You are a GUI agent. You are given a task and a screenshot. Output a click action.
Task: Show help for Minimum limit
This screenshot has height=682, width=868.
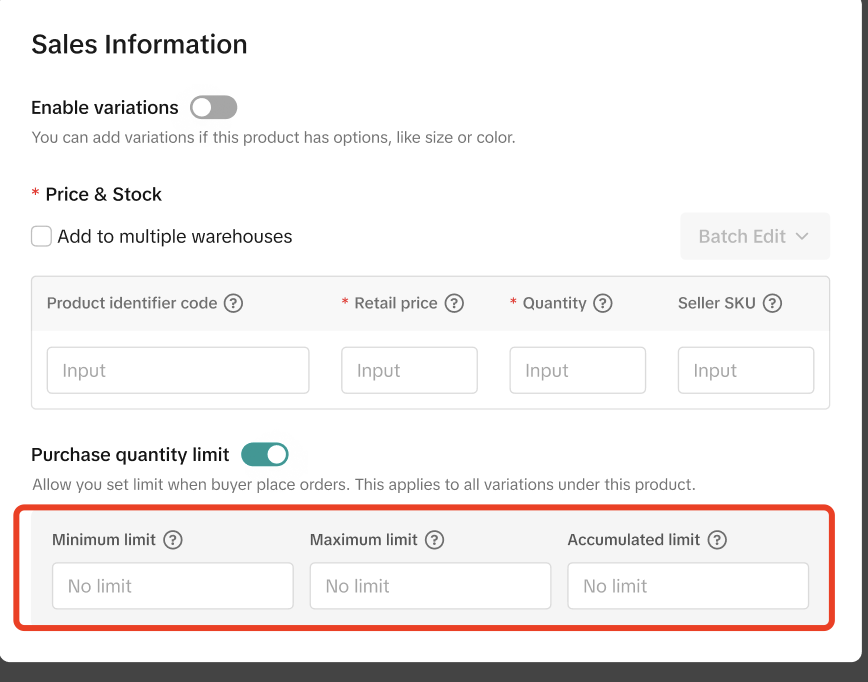click(x=173, y=540)
